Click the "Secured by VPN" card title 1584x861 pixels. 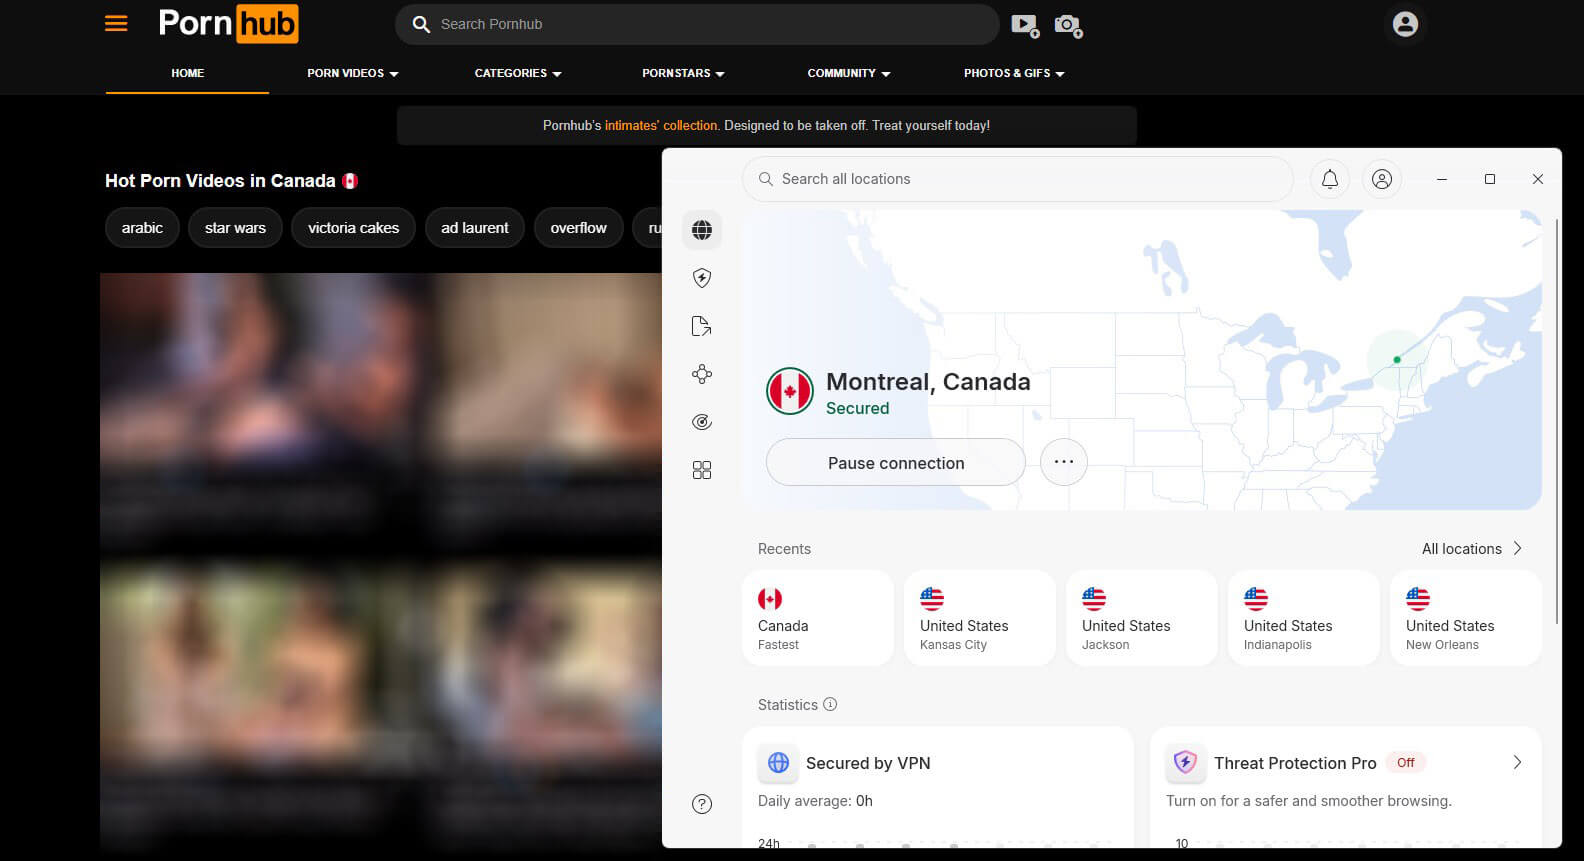click(x=868, y=763)
